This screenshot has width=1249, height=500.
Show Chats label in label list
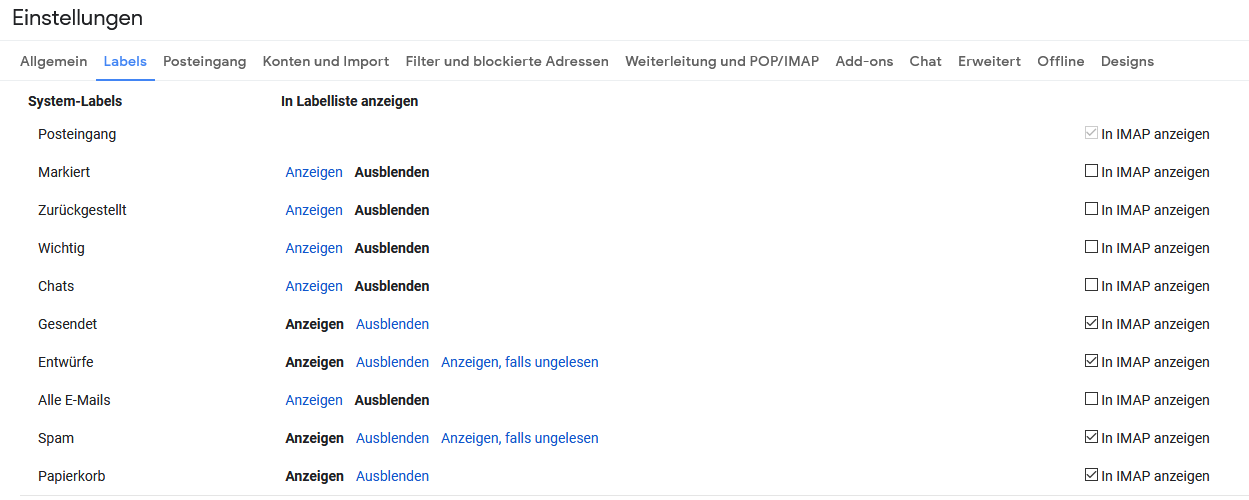pos(314,286)
